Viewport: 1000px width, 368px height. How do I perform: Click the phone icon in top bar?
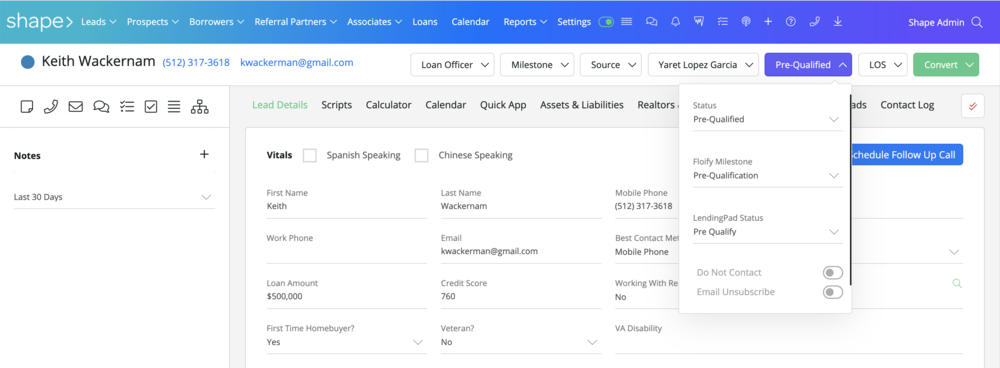[x=814, y=22]
